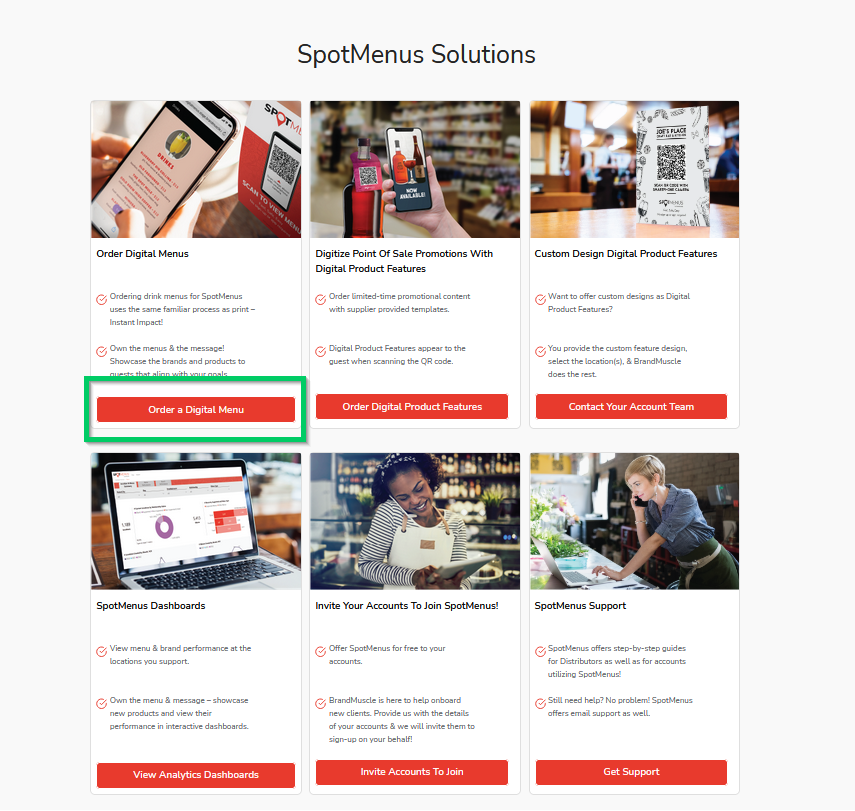Select the Invite Accounts To Join button
This screenshot has width=855, height=811.
412,772
